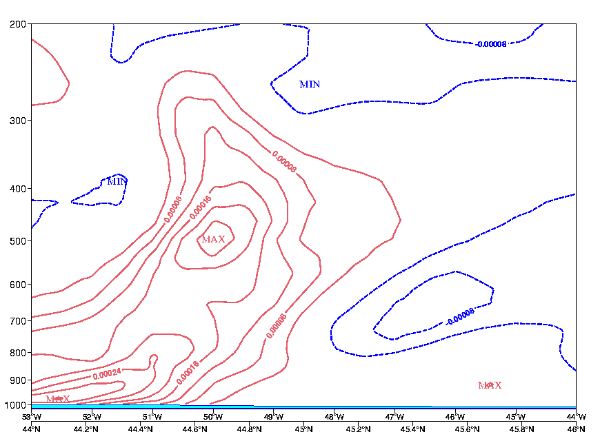600x441 pixels.
Task: Click the red MAX label at bottom left corner
Action: tap(58, 399)
